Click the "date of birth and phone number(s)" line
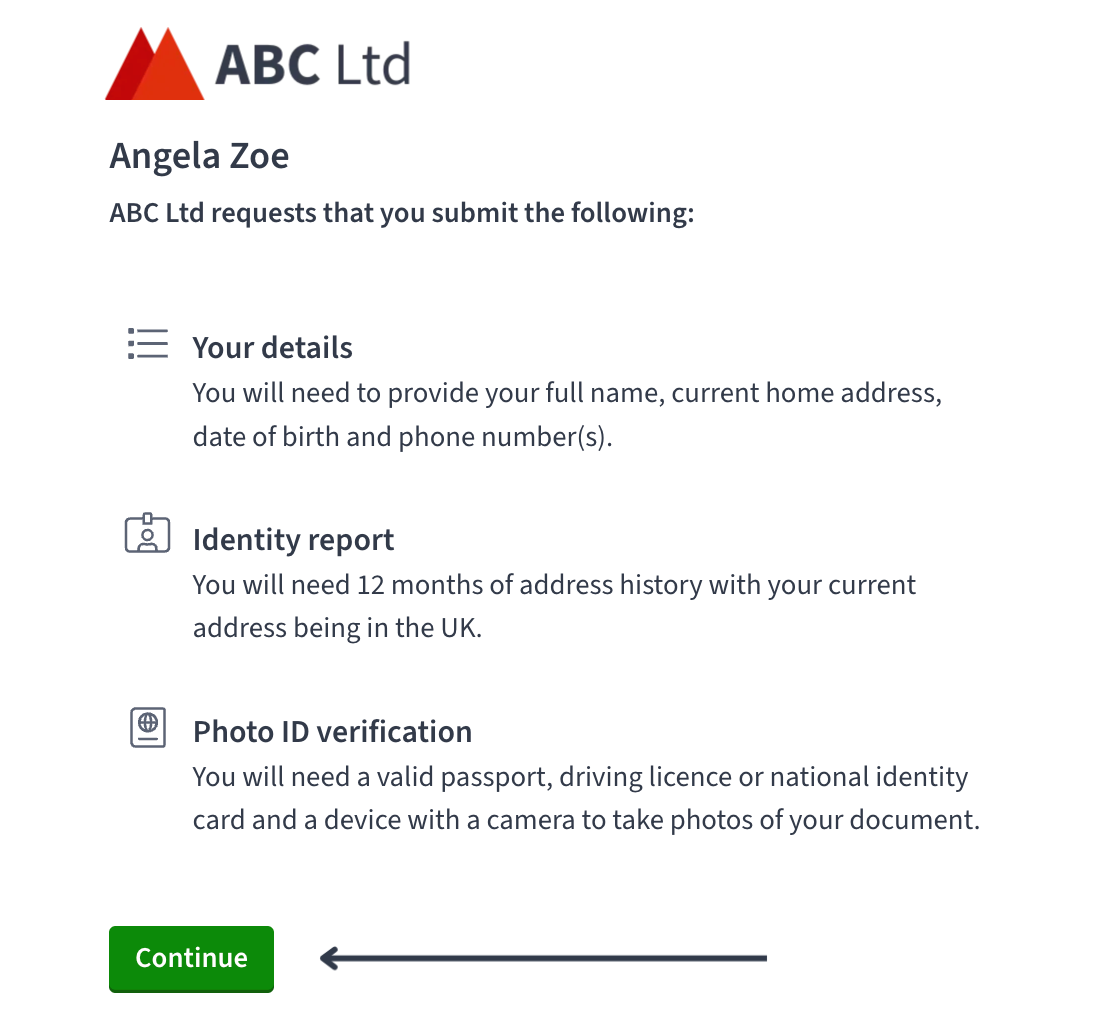The width and height of the screenshot is (1110, 1024). [402, 437]
